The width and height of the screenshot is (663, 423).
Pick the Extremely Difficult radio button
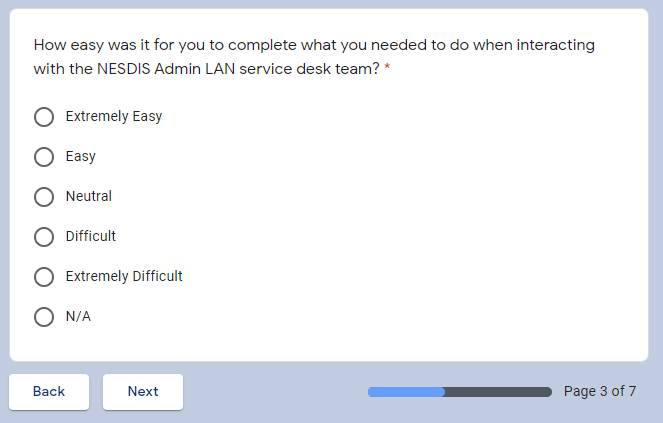coord(44,277)
